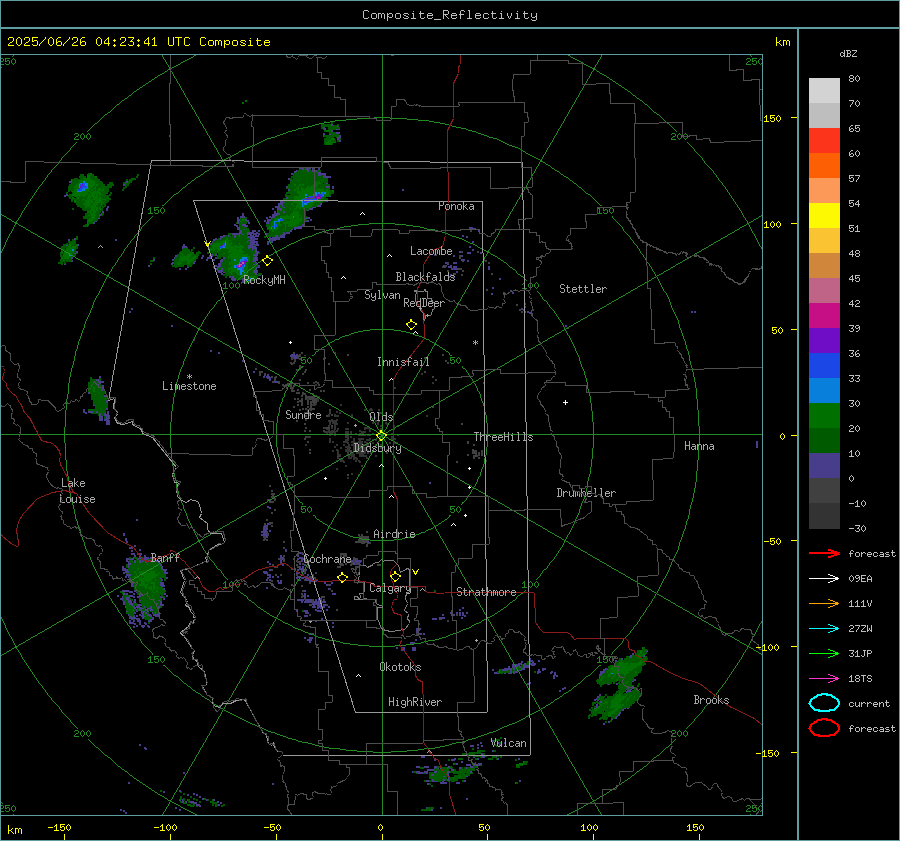Viewport: 900px width, 841px height.
Task: Click the magenta 18TS arrow legend icon
Action: [x=824, y=679]
